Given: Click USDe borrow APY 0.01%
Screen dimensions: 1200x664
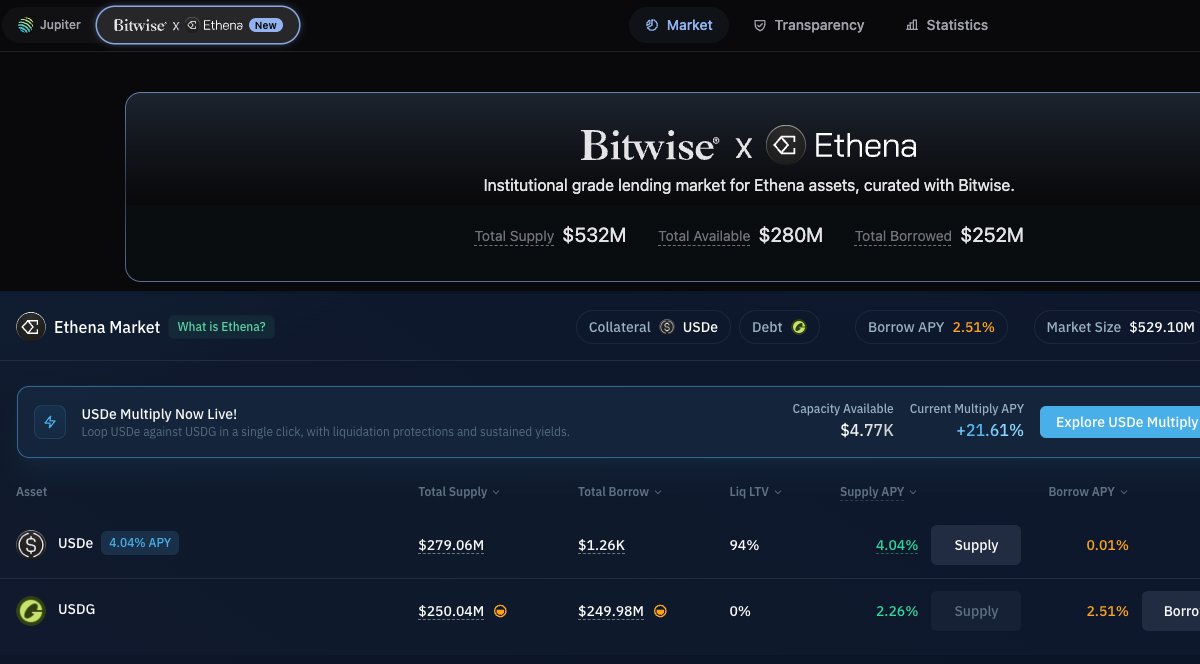Looking at the screenshot, I should tap(1107, 545).
